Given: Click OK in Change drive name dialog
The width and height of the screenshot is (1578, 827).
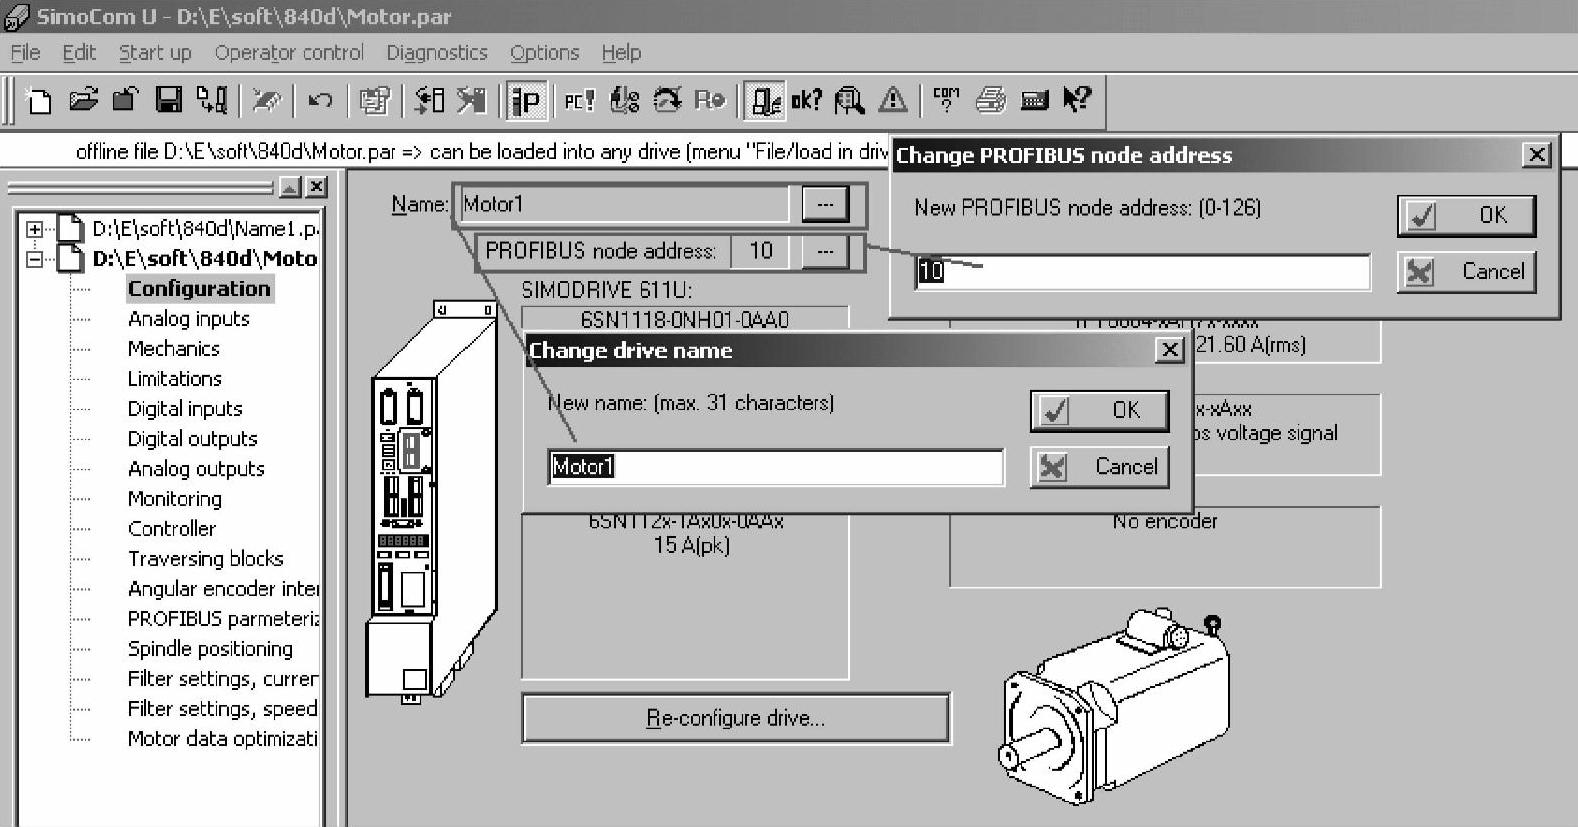Looking at the screenshot, I should 1099,410.
